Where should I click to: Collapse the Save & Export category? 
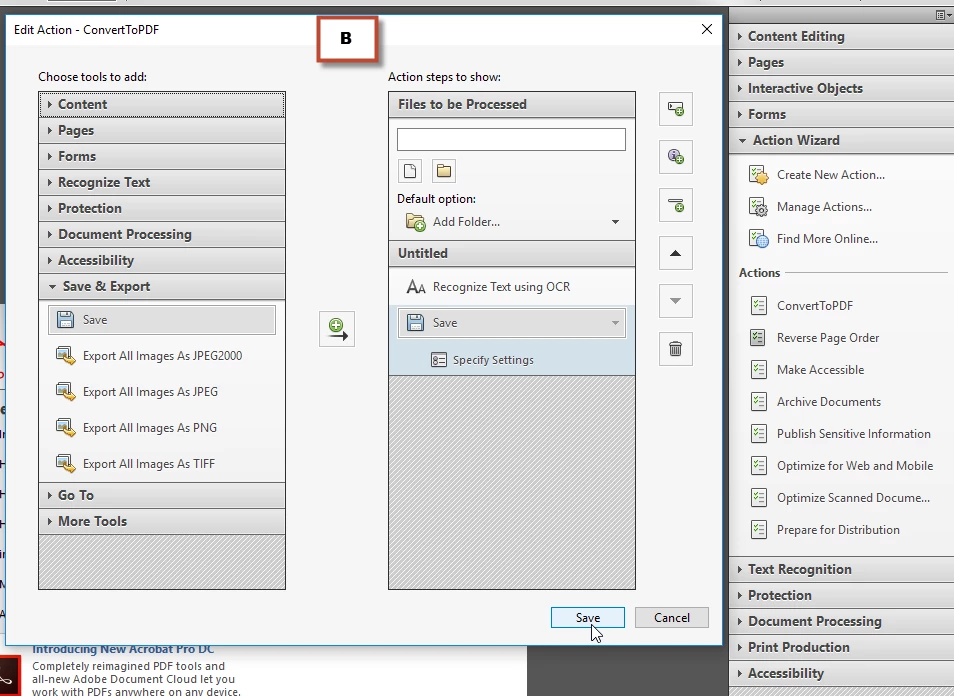pyautogui.click(x=162, y=287)
